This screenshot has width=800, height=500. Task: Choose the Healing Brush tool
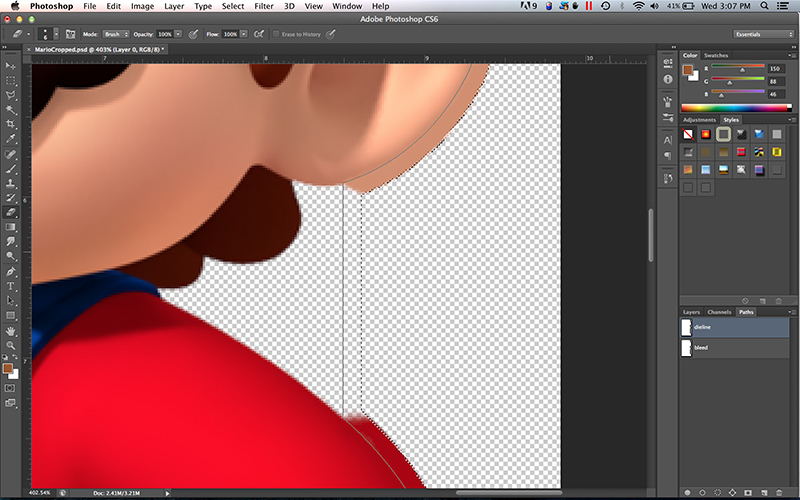pyautogui.click(x=10, y=154)
